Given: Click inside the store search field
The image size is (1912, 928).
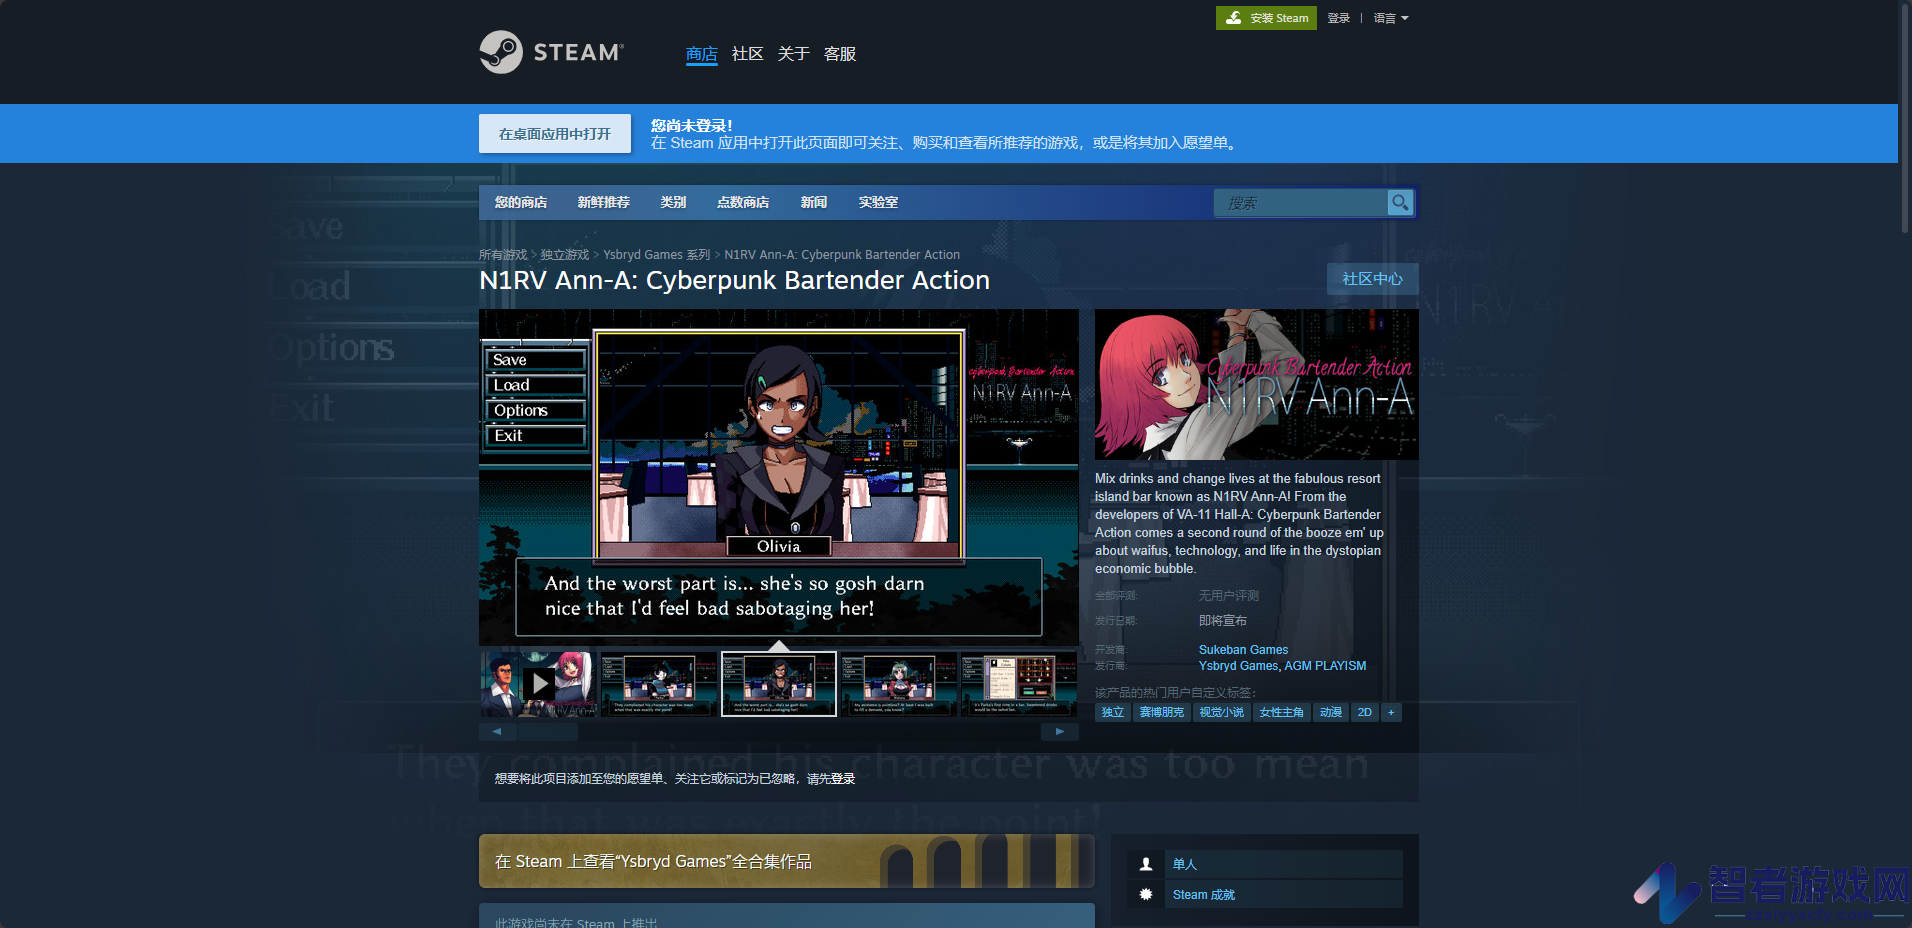Looking at the screenshot, I should (1301, 203).
